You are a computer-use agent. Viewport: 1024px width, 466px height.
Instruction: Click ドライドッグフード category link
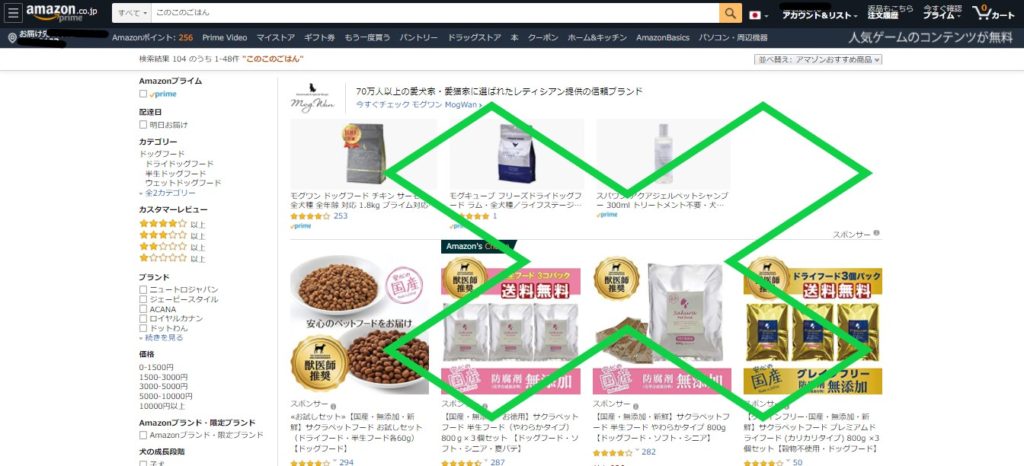point(179,164)
